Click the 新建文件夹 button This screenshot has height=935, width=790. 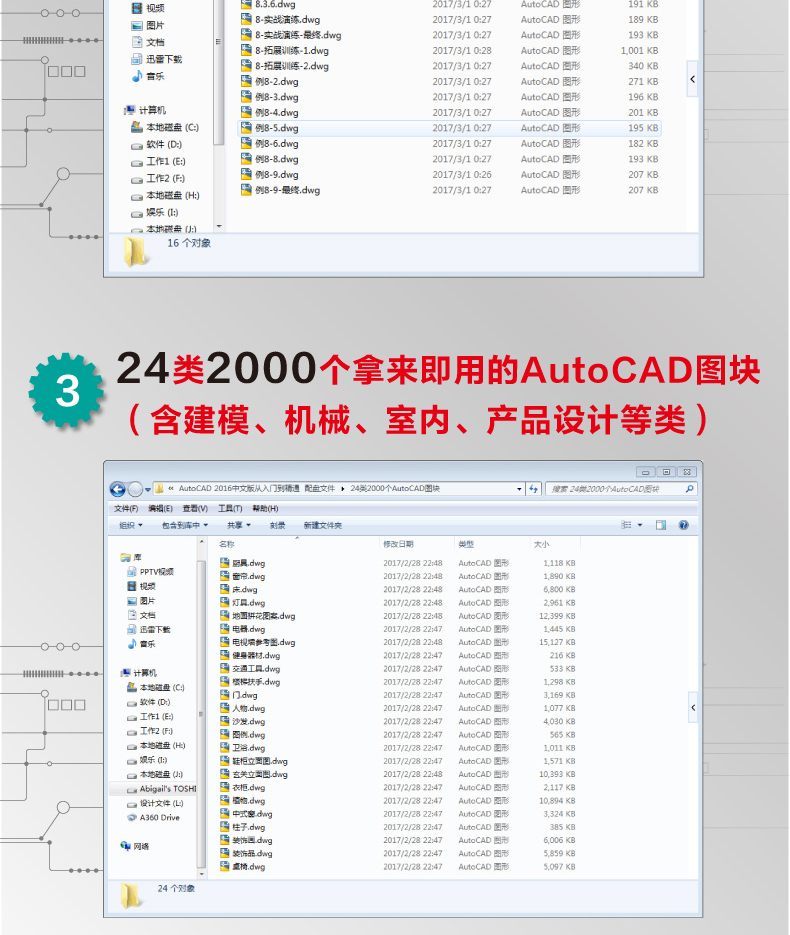pyautogui.click(x=323, y=525)
